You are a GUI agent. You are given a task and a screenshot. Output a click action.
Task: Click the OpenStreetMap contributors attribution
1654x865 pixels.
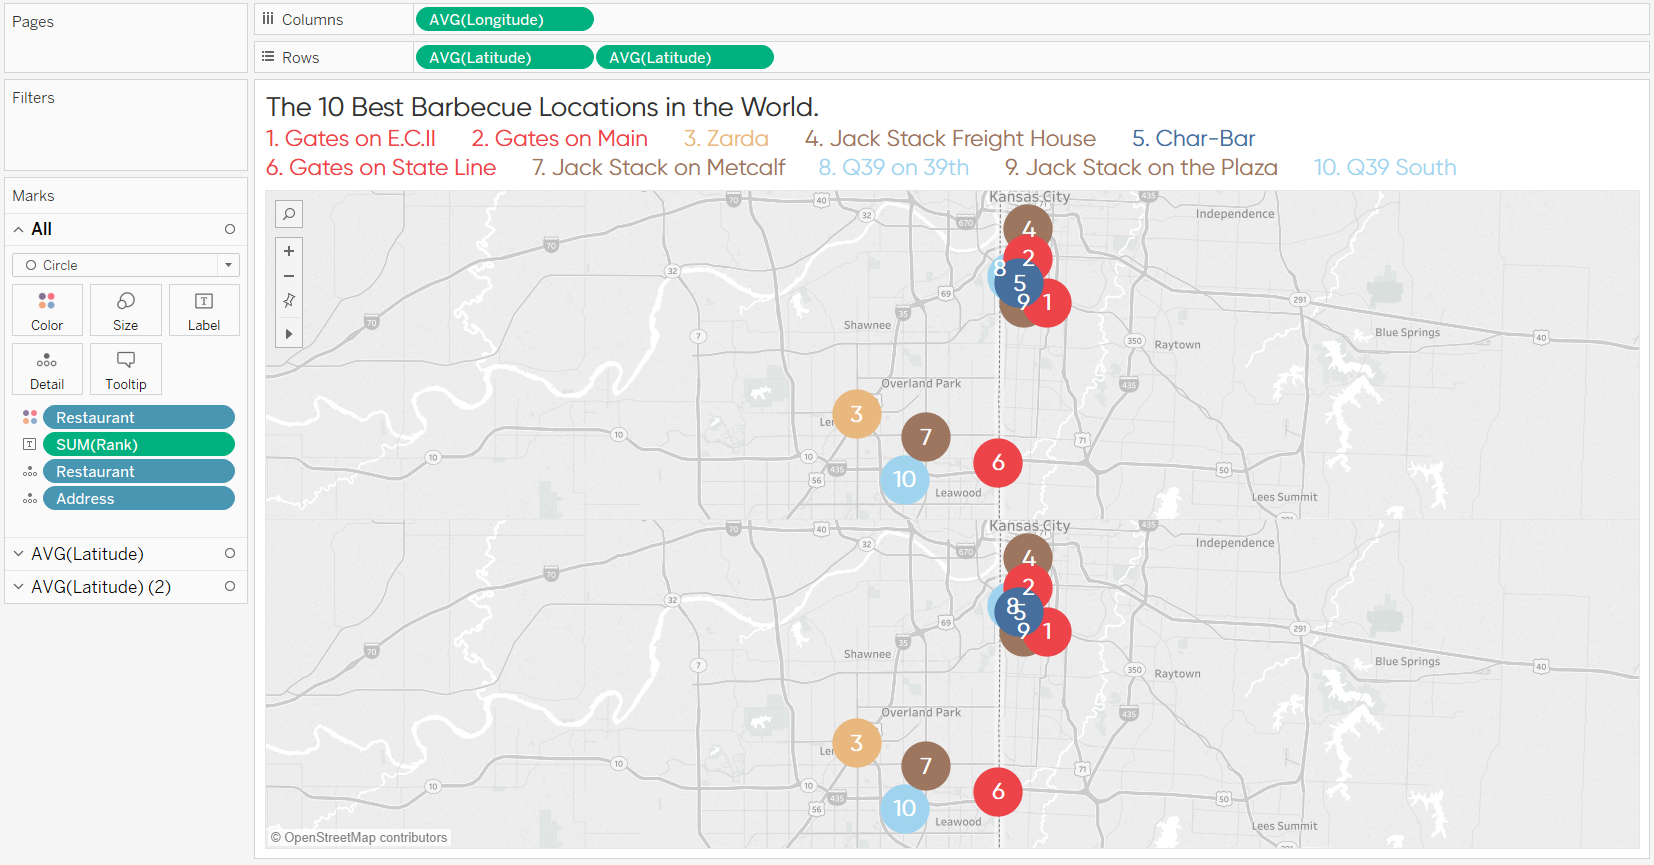click(359, 838)
